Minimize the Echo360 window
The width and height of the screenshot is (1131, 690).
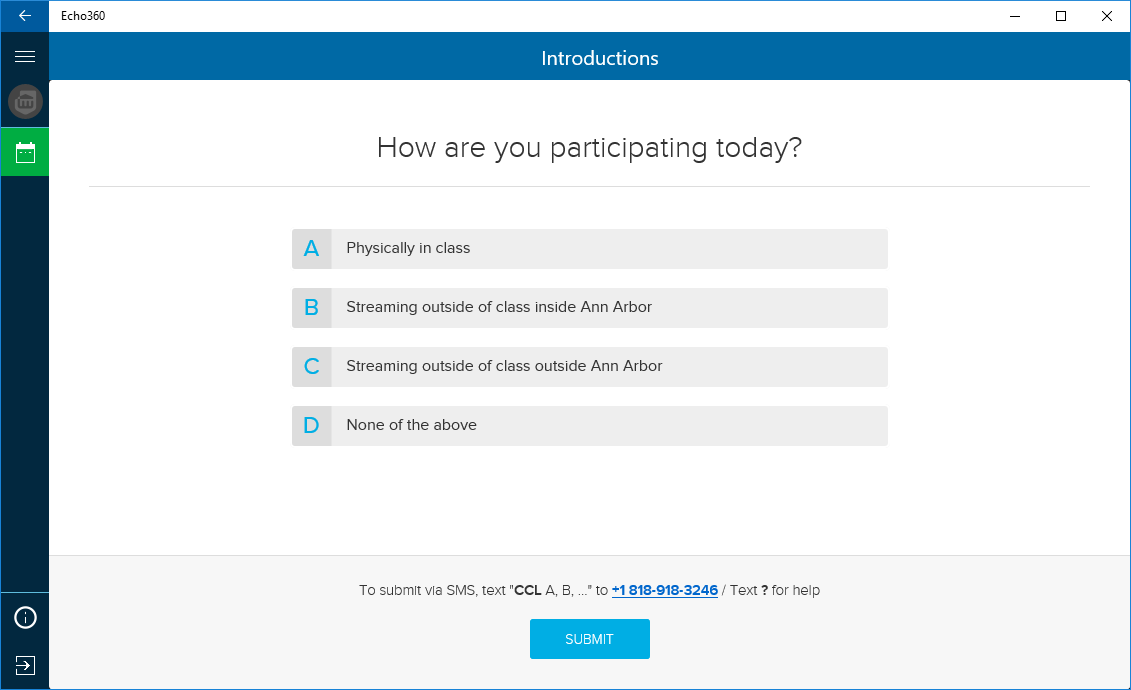click(x=1015, y=16)
